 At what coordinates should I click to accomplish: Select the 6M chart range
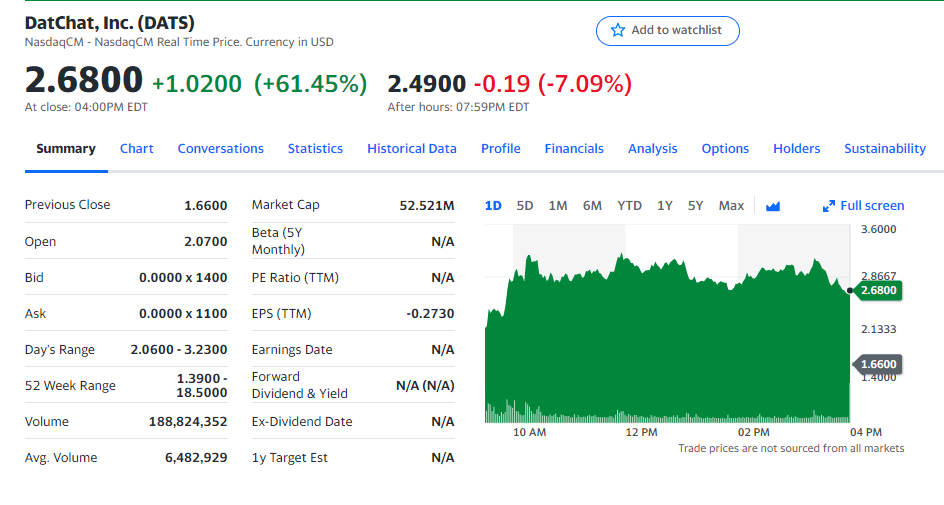592,206
